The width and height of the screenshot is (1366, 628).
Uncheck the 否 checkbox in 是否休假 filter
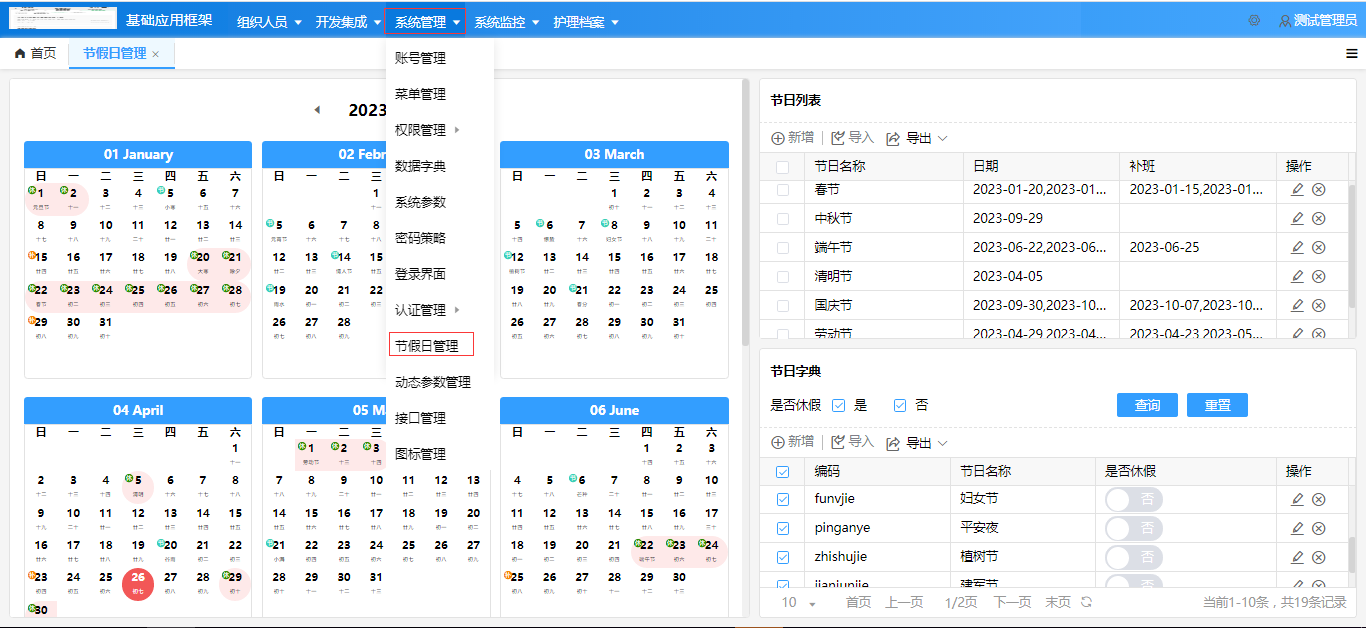(900, 404)
